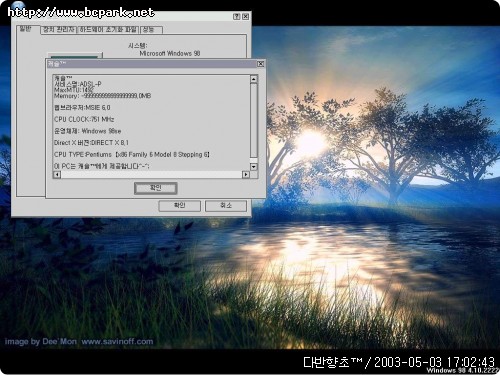Click the '시스템:' label in System Properties
This screenshot has width=500, height=375.
(138, 45)
